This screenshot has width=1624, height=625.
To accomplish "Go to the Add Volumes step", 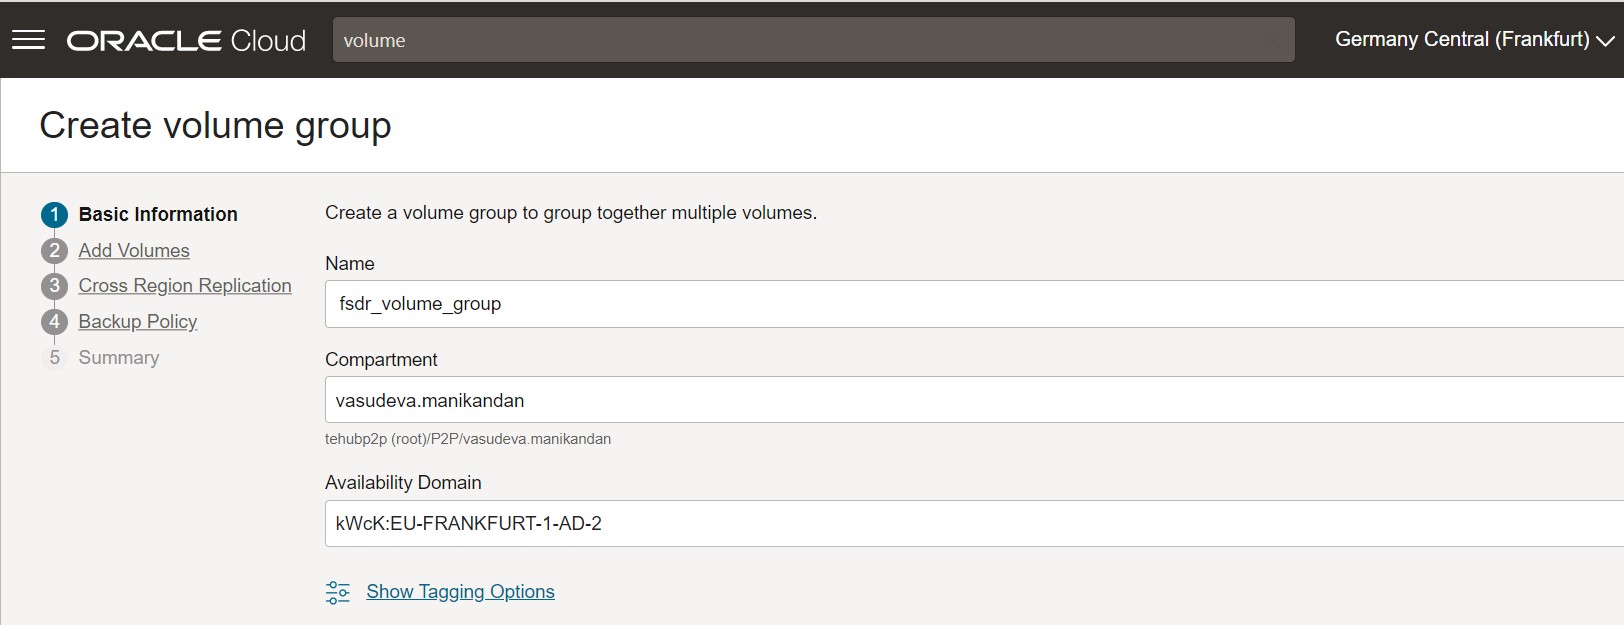I will click(x=134, y=251).
